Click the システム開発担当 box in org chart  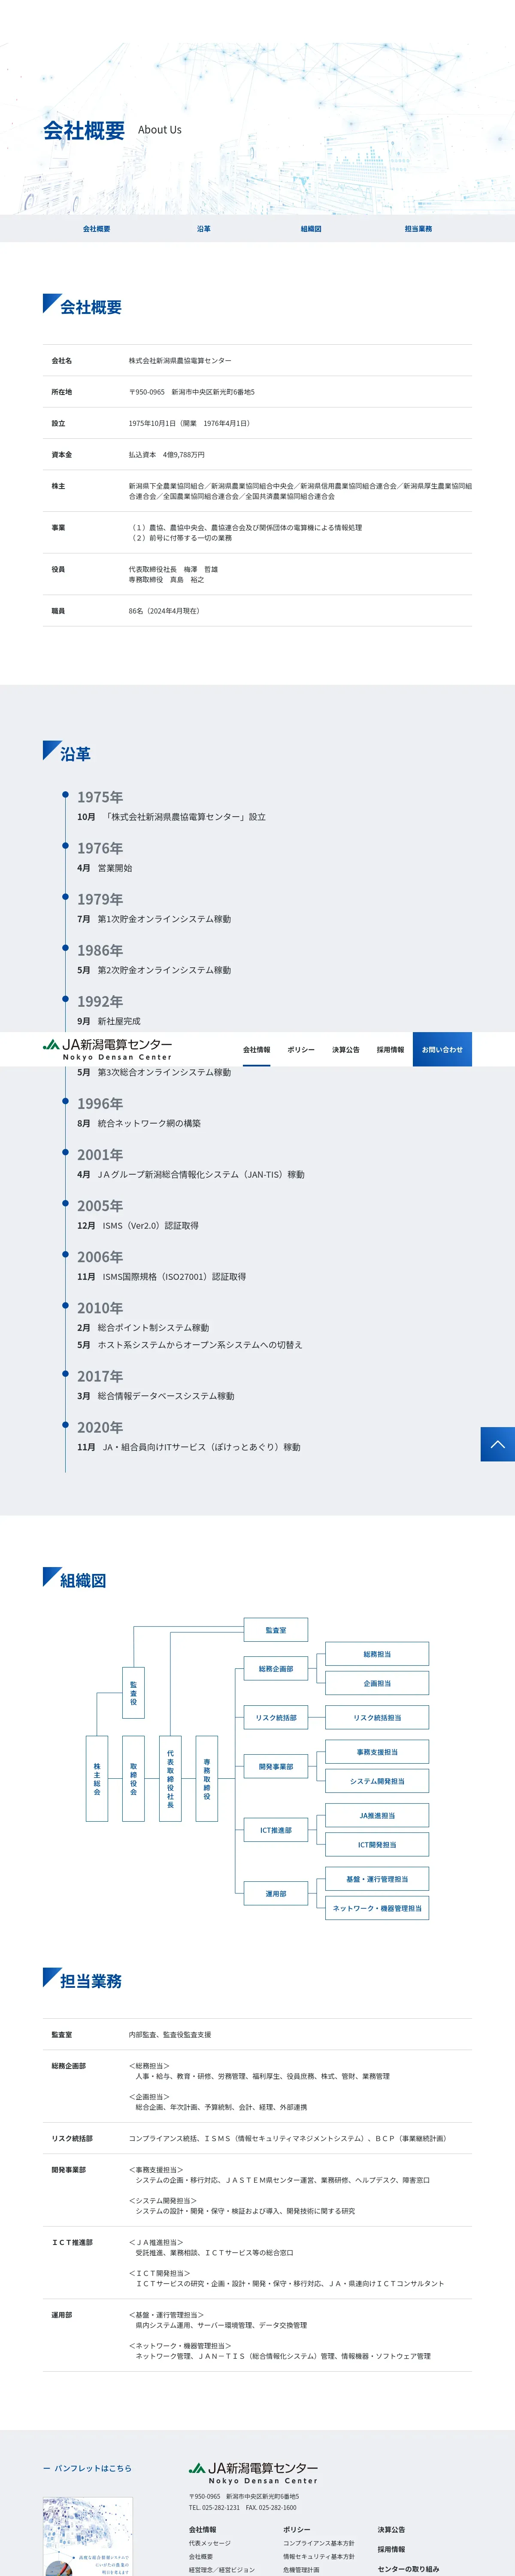(377, 1780)
